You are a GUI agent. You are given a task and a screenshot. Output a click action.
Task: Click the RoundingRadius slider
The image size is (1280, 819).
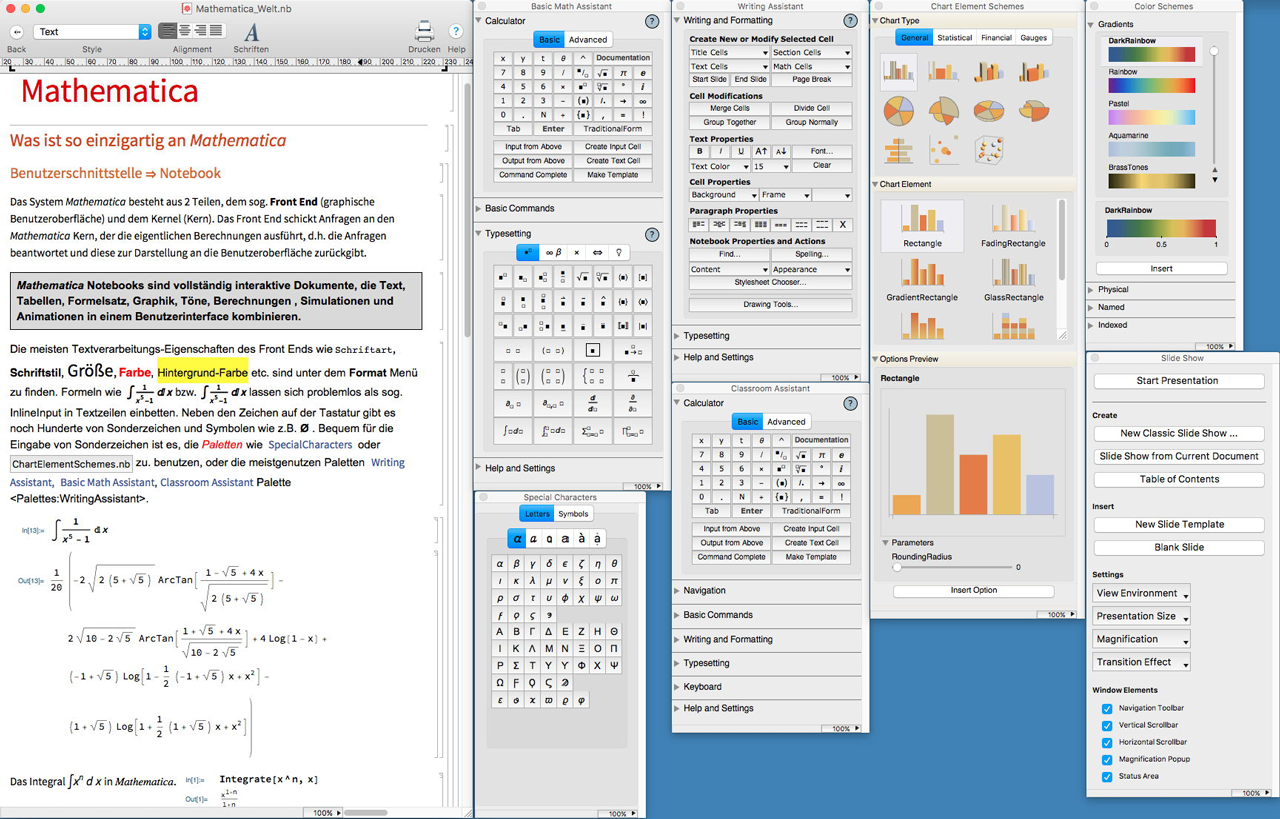pos(953,568)
